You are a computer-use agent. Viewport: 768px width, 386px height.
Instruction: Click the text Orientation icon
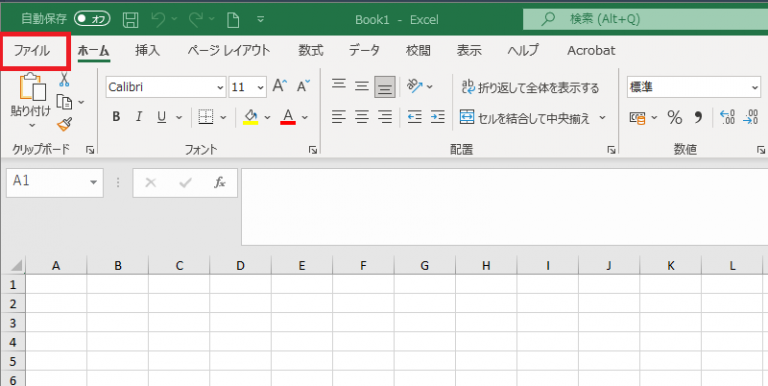tap(415, 86)
